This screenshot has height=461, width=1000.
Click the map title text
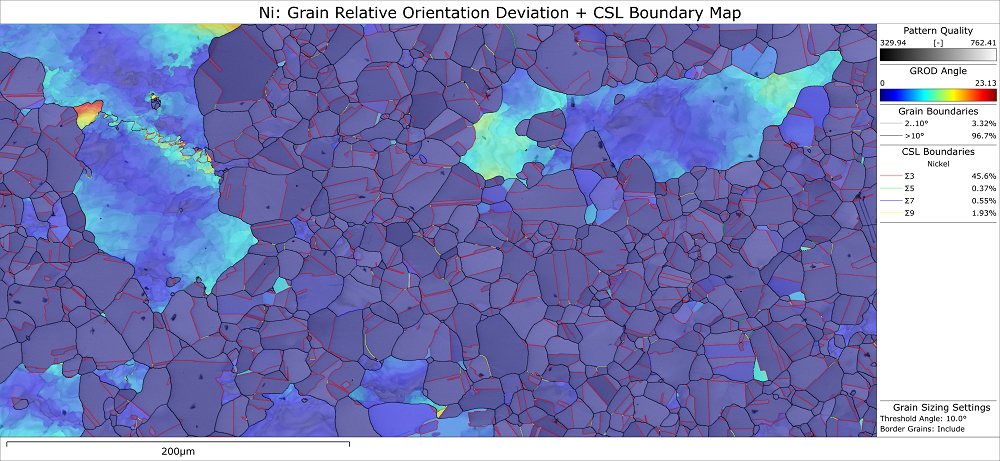(x=500, y=12)
